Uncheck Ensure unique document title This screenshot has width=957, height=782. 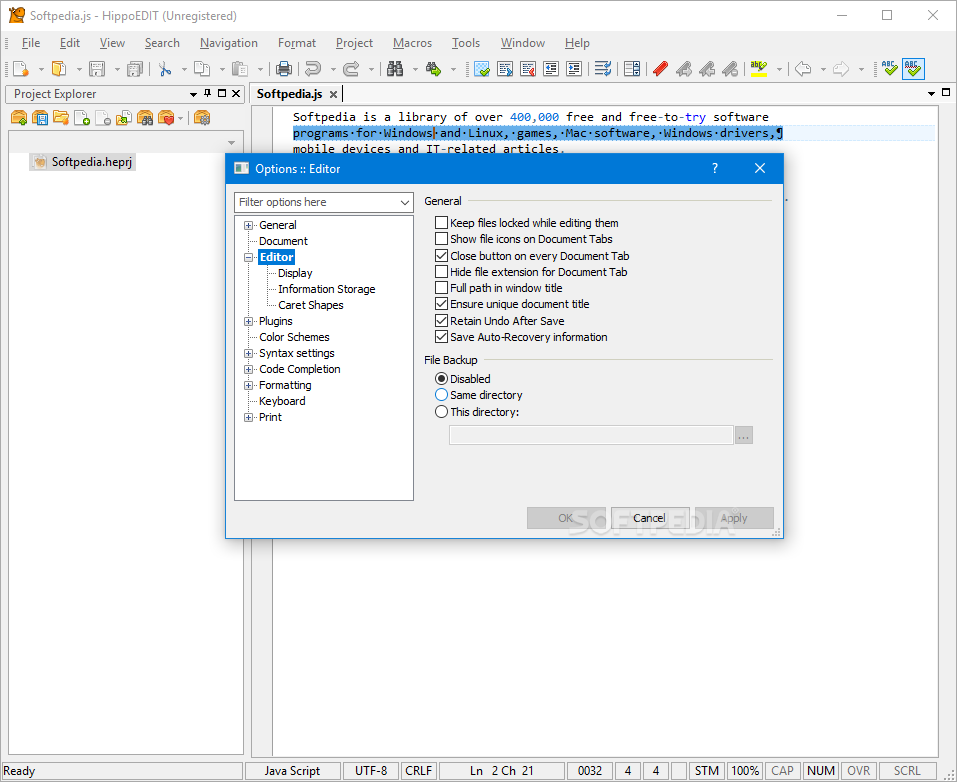pos(441,303)
